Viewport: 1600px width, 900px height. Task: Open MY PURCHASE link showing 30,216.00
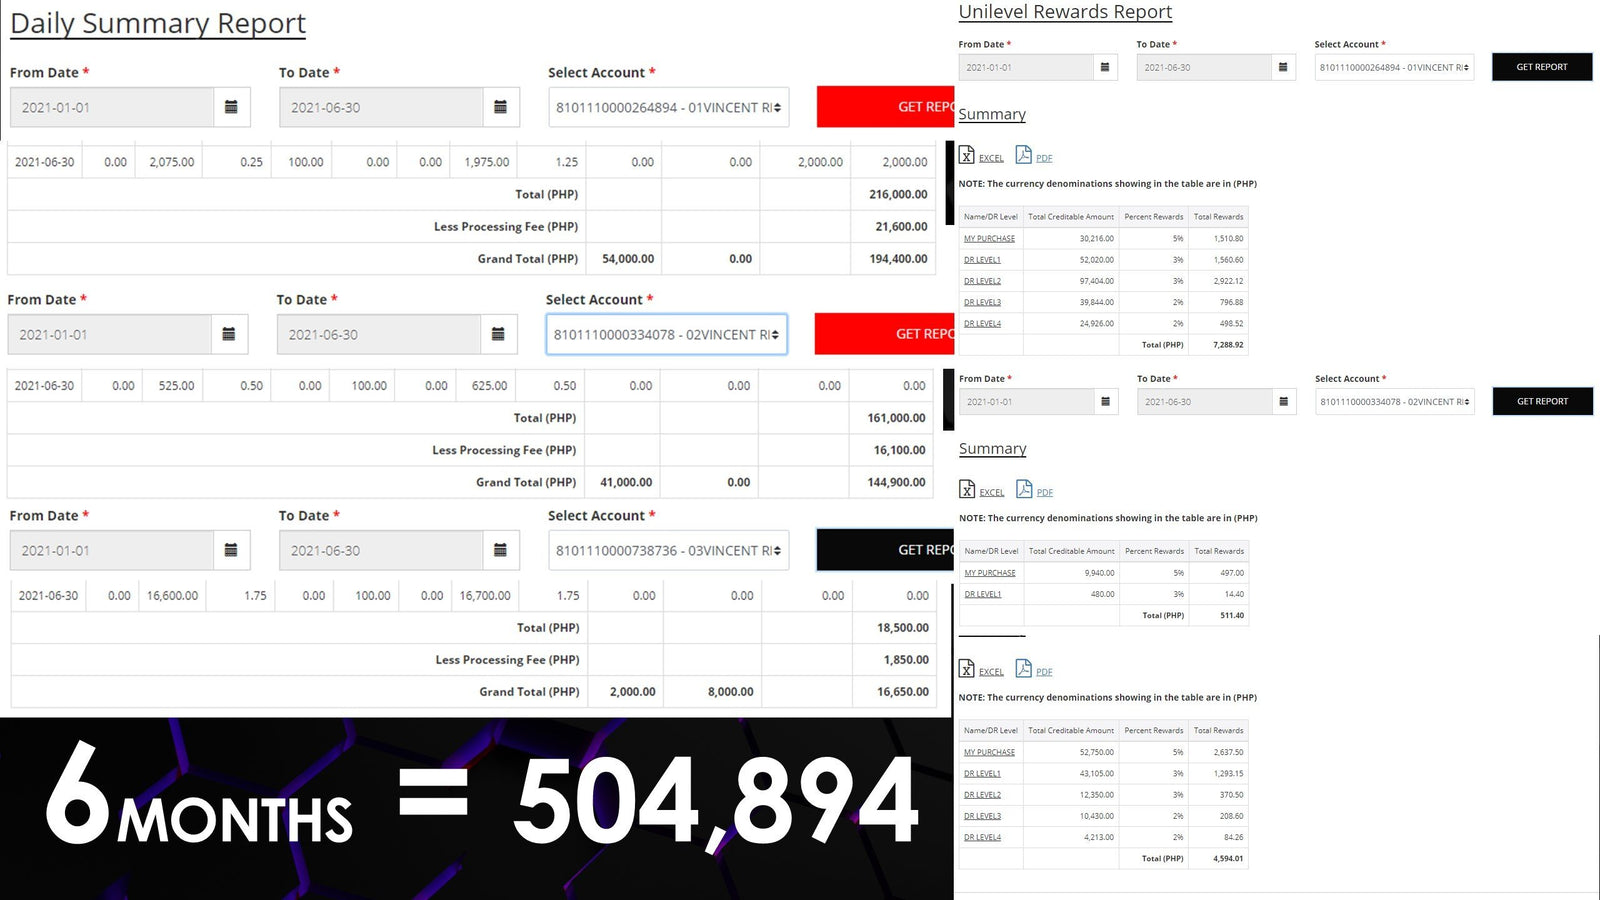coord(989,239)
